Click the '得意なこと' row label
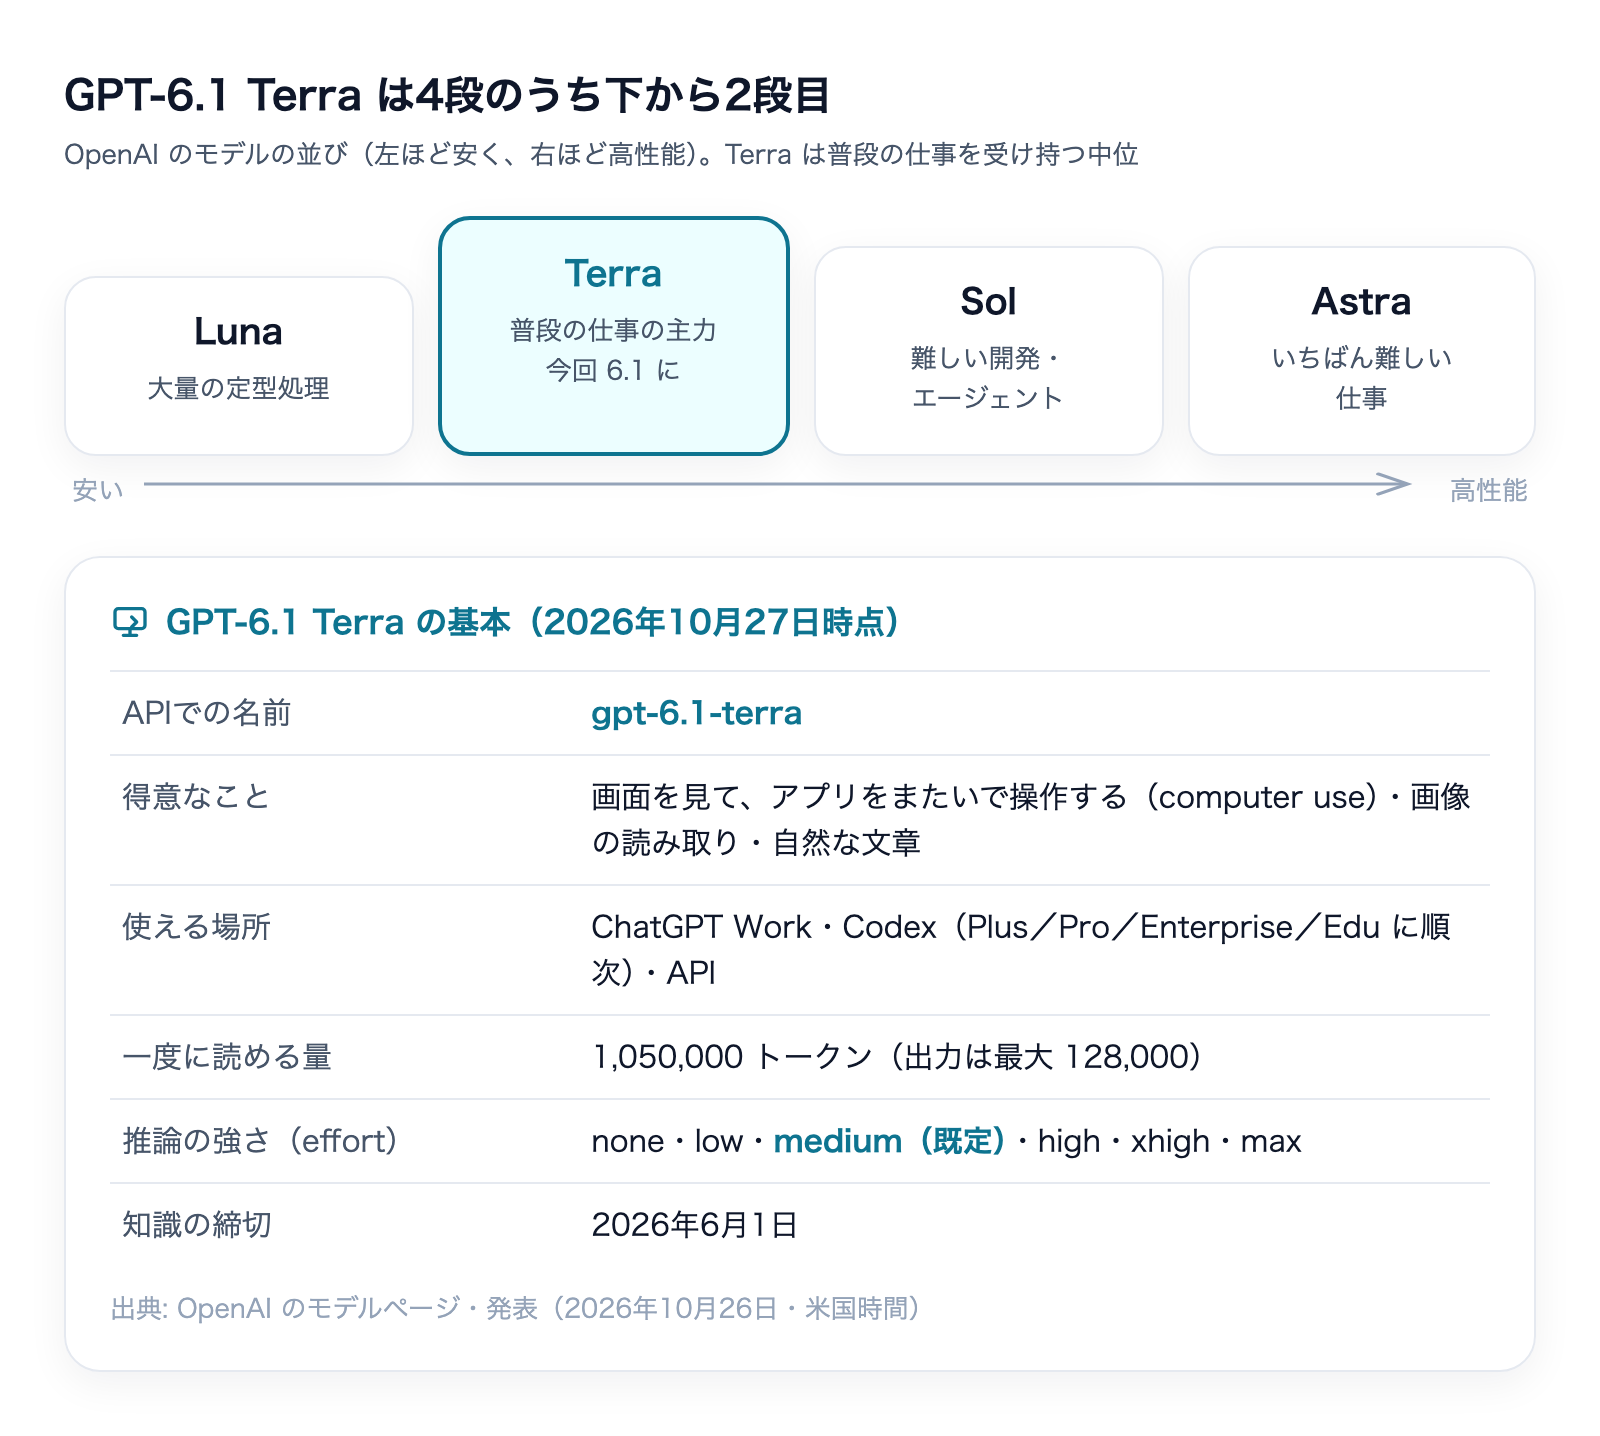Viewport: 1600px width, 1436px height. pos(197,797)
